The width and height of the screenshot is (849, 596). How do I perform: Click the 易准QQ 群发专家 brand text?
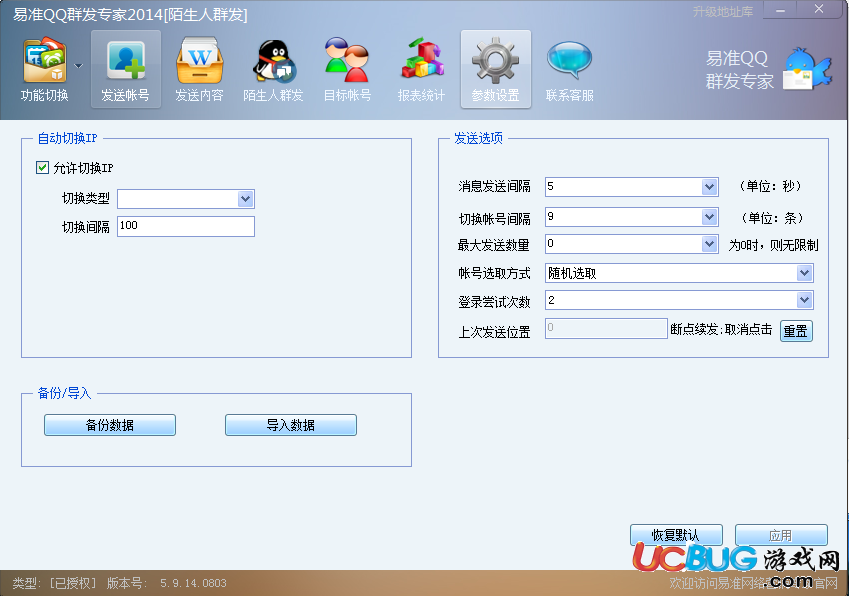pyautogui.click(x=739, y=69)
